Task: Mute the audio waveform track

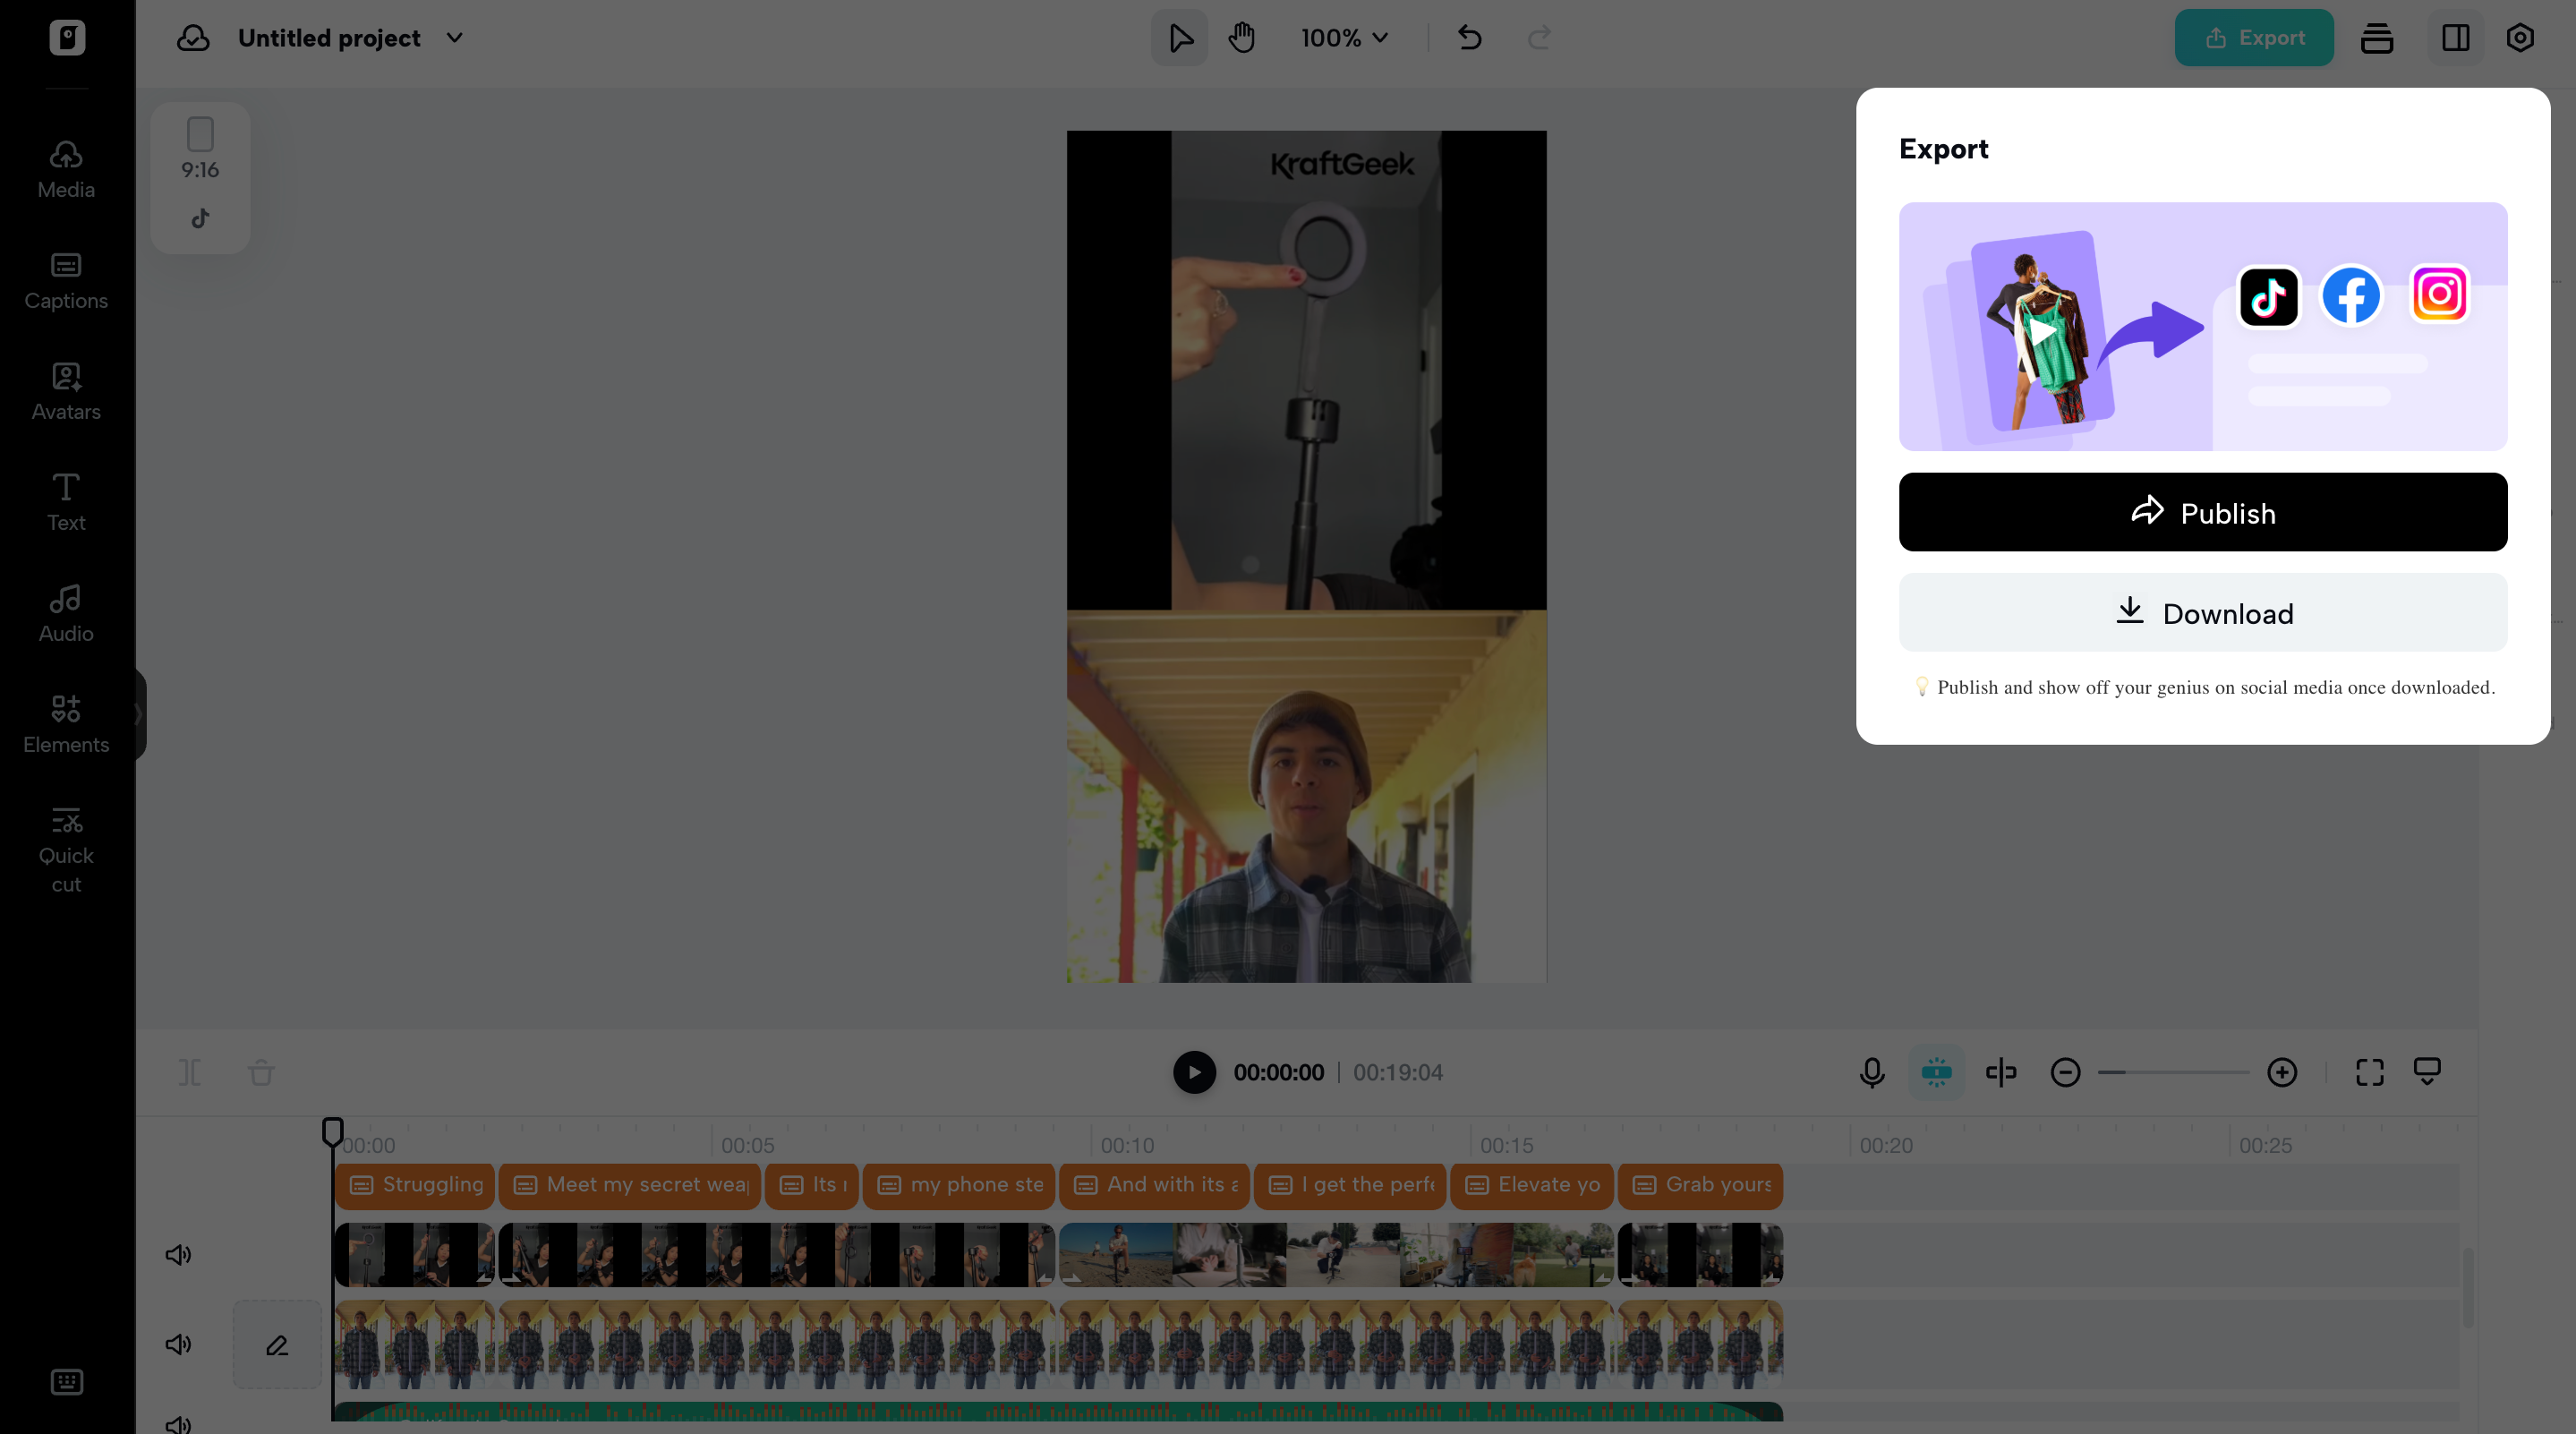Action: [x=178, y=1424]
